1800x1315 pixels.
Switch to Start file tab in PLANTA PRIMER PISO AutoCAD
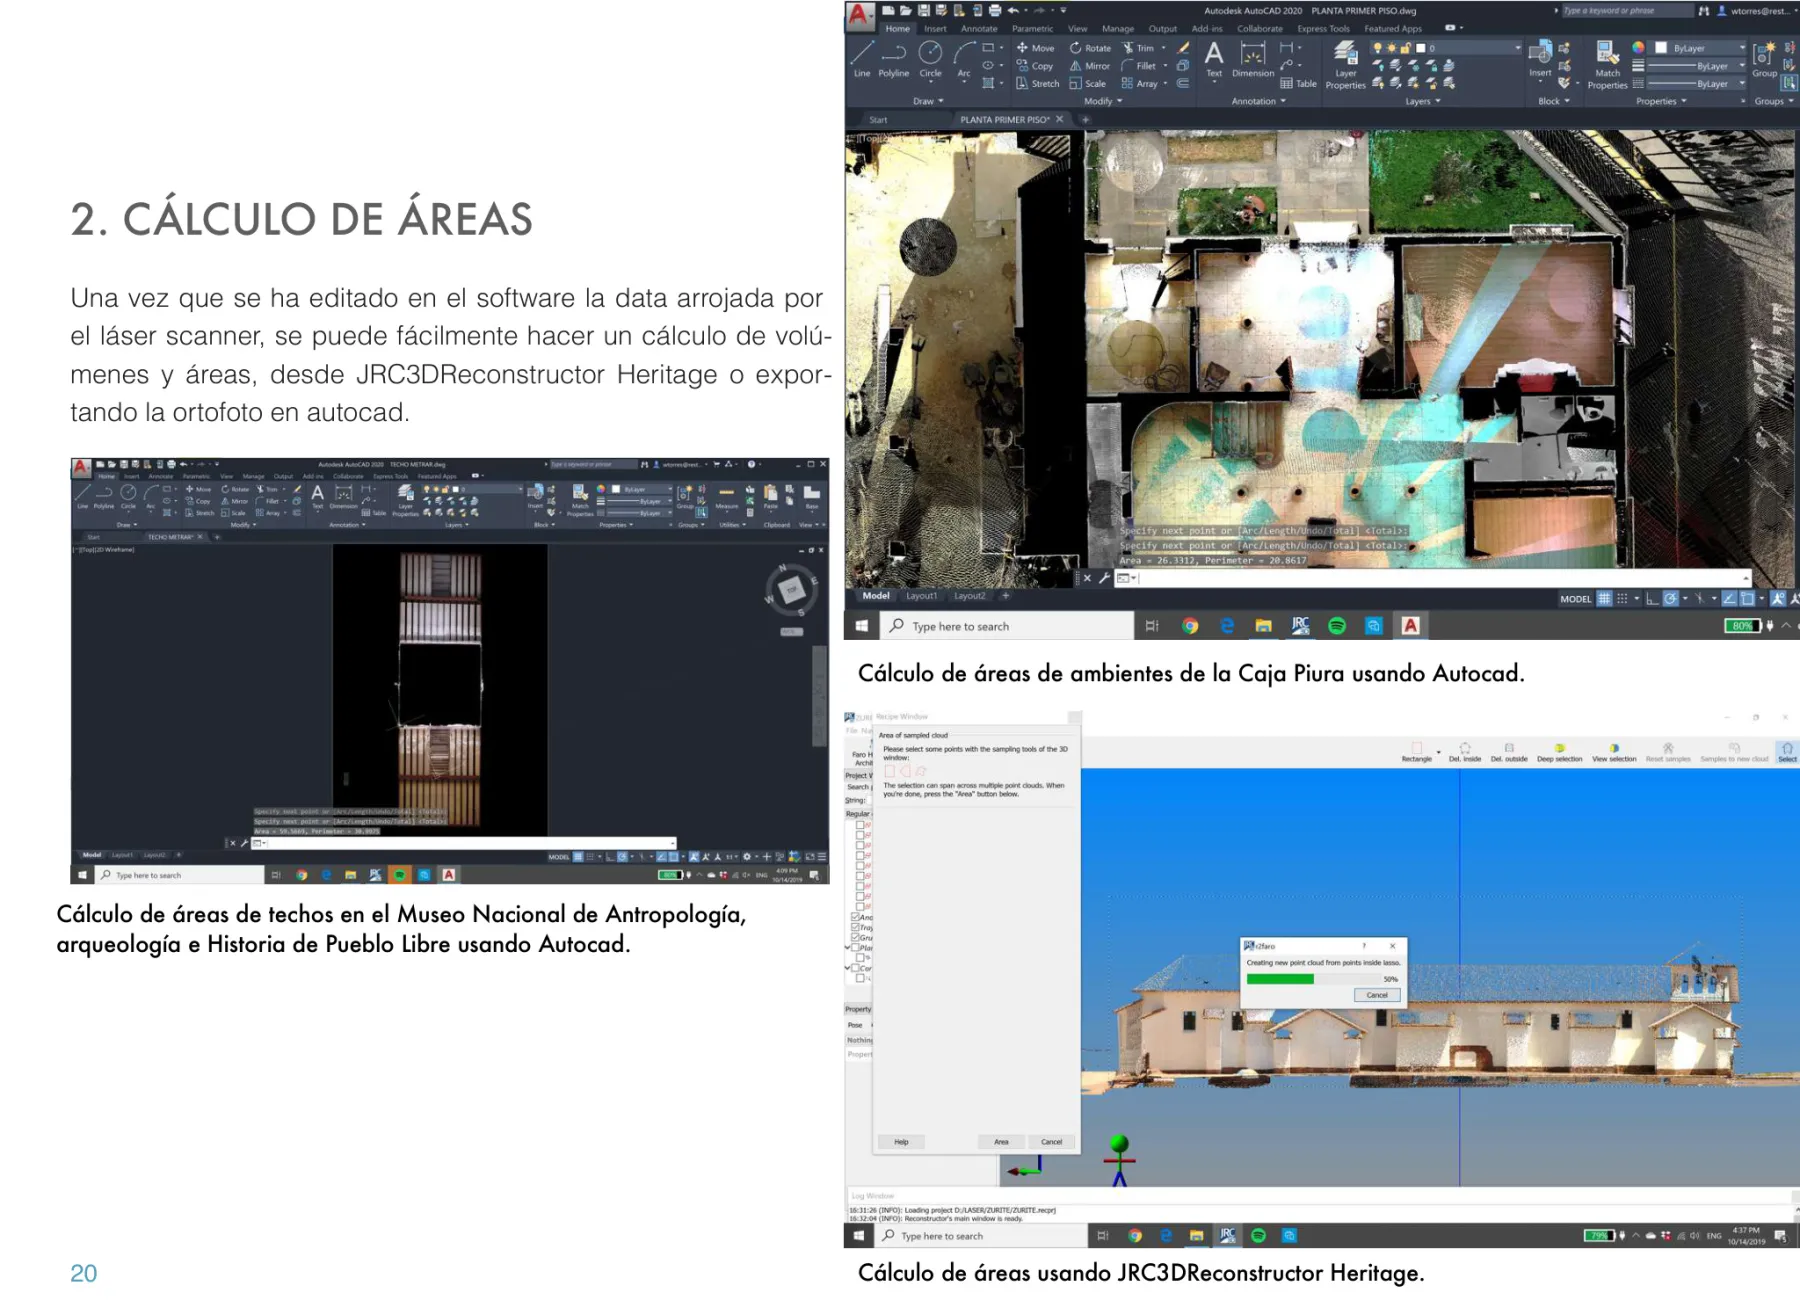pyautogui.click(x=878, y=119)
